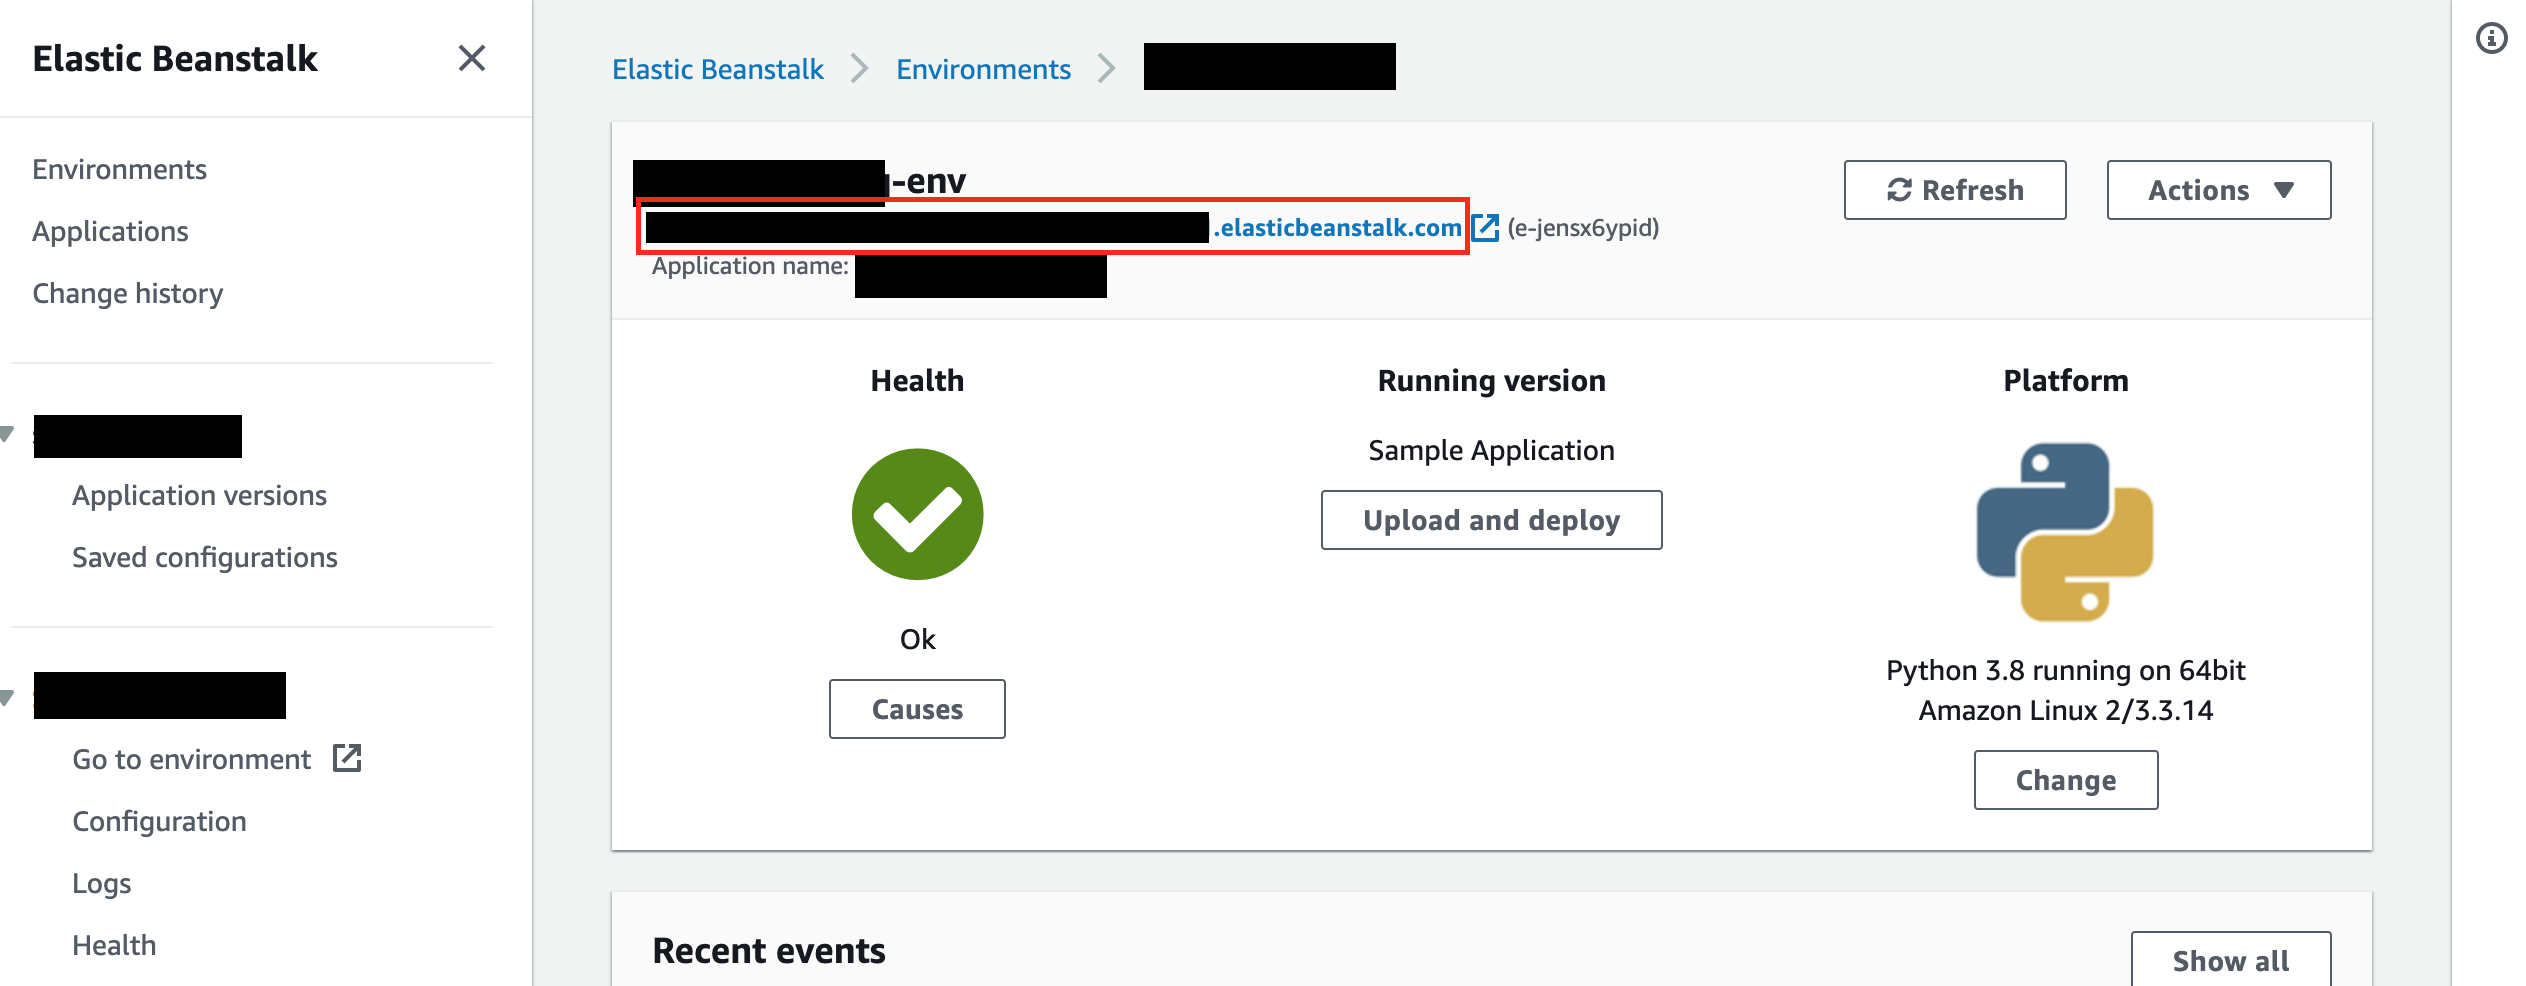Image resolution: width=2526 pixels, height=986 pixels.
Task: Collapse the first application tree in sidebar
Action: coord(8,433)
